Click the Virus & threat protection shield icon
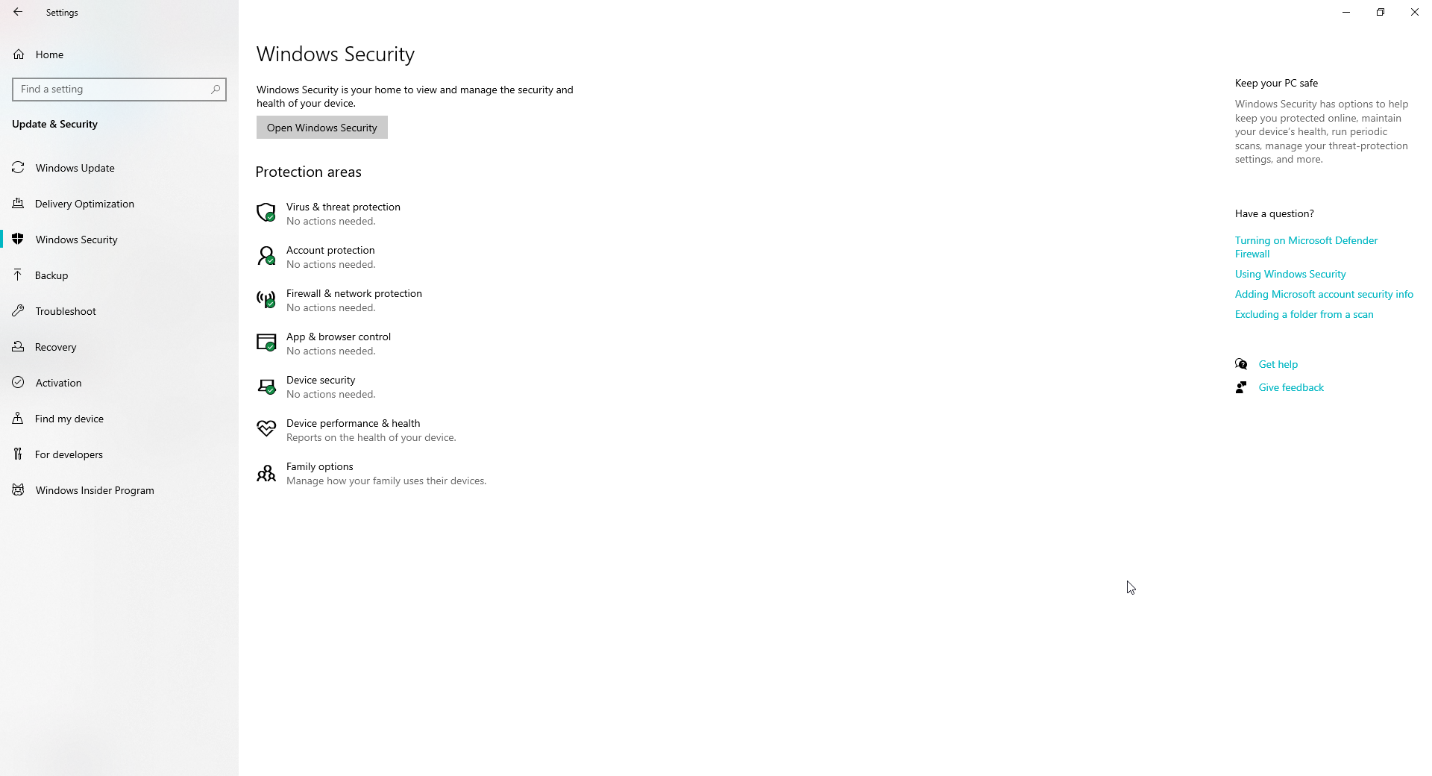1432x776 pixels. coord(266,213)
